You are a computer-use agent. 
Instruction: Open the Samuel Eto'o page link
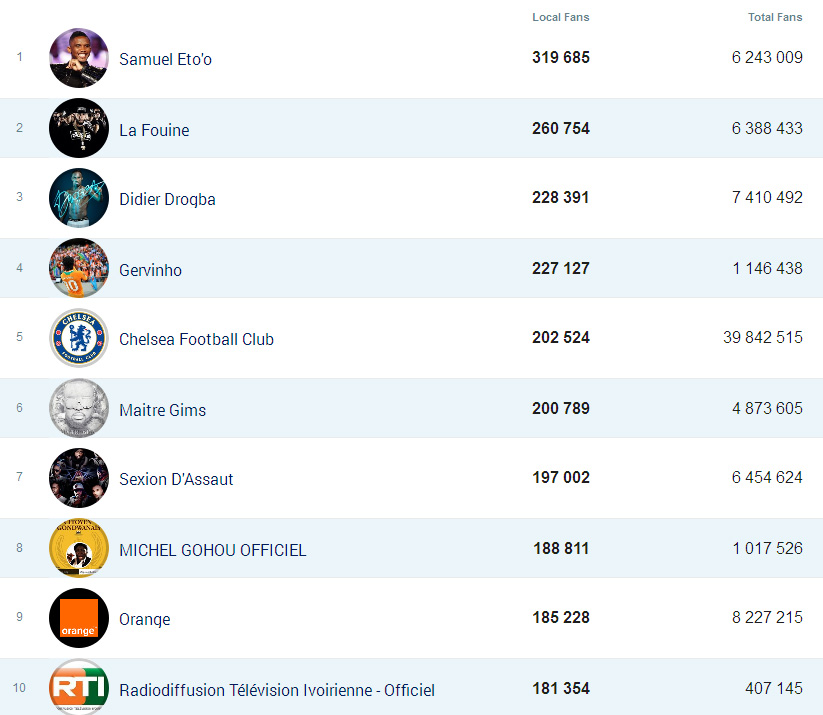click(165, 59)
